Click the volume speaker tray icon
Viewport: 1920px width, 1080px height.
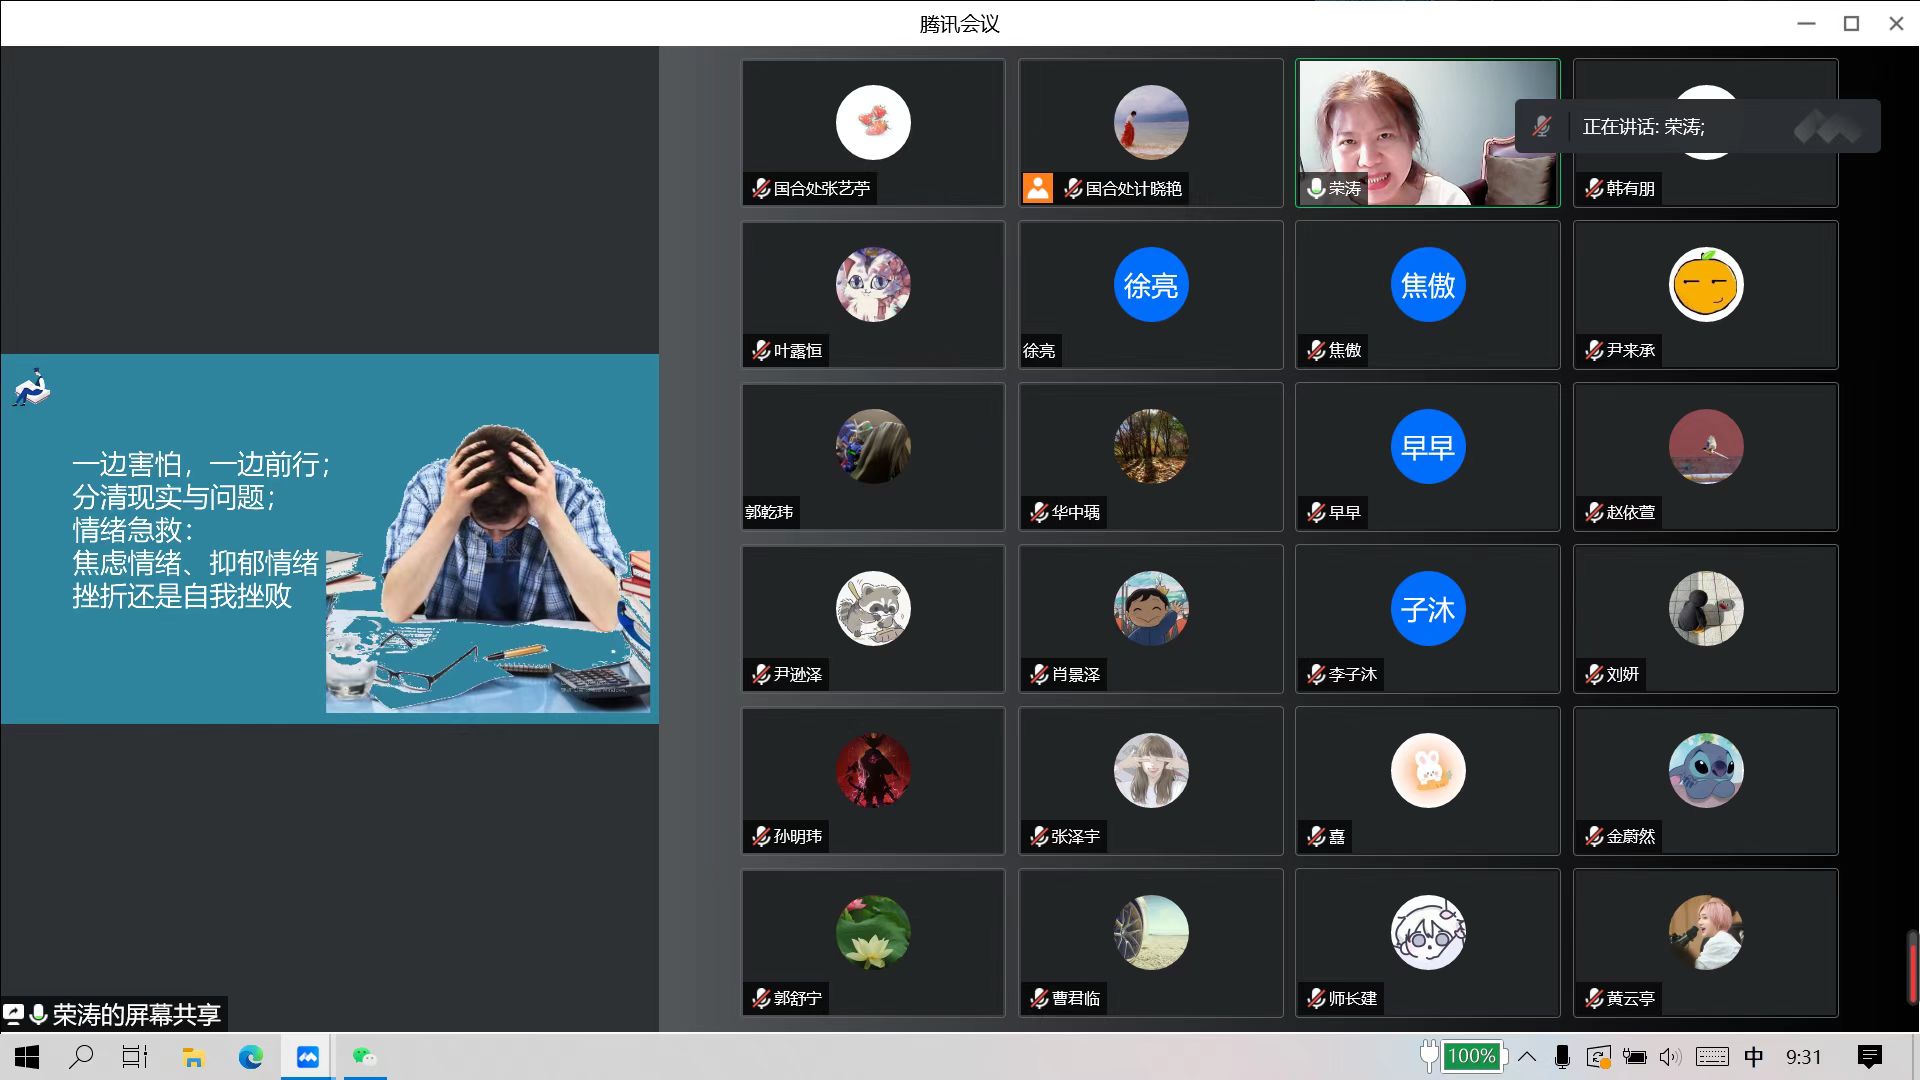(1669, 1057)
